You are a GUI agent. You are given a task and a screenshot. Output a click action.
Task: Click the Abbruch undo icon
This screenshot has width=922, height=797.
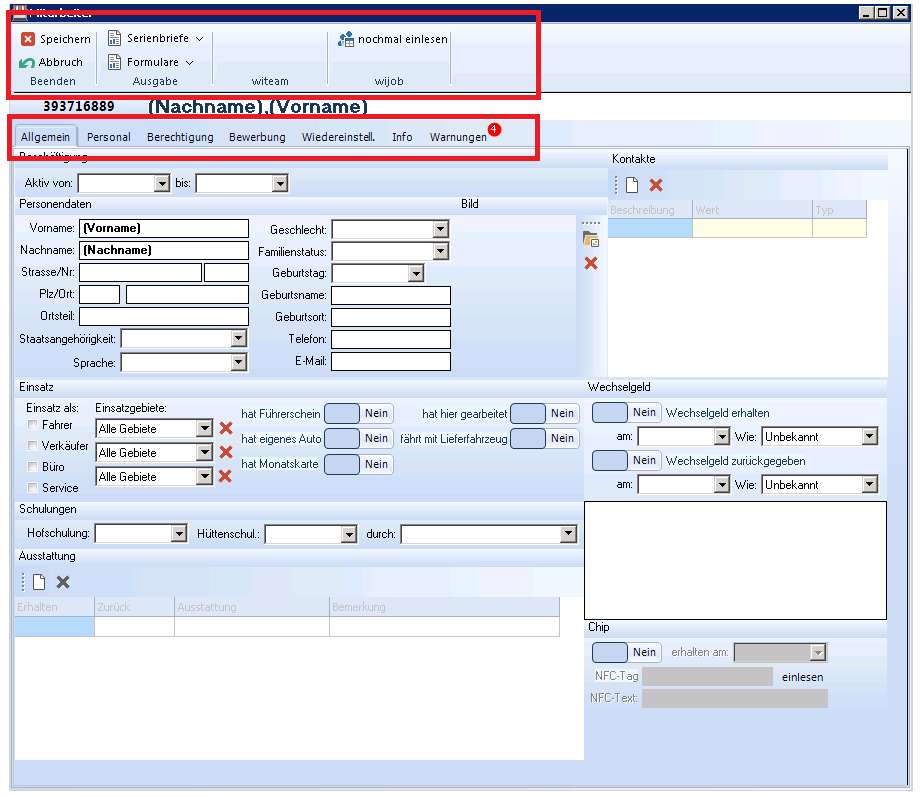tap(28, 63)
